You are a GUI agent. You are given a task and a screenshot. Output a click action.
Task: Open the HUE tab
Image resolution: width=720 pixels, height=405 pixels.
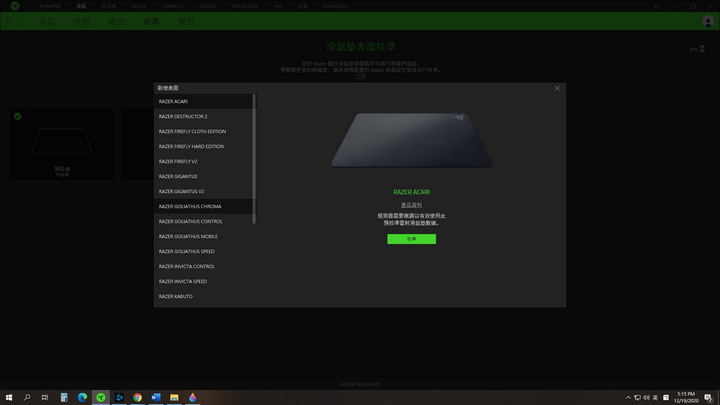coord(278,6)
